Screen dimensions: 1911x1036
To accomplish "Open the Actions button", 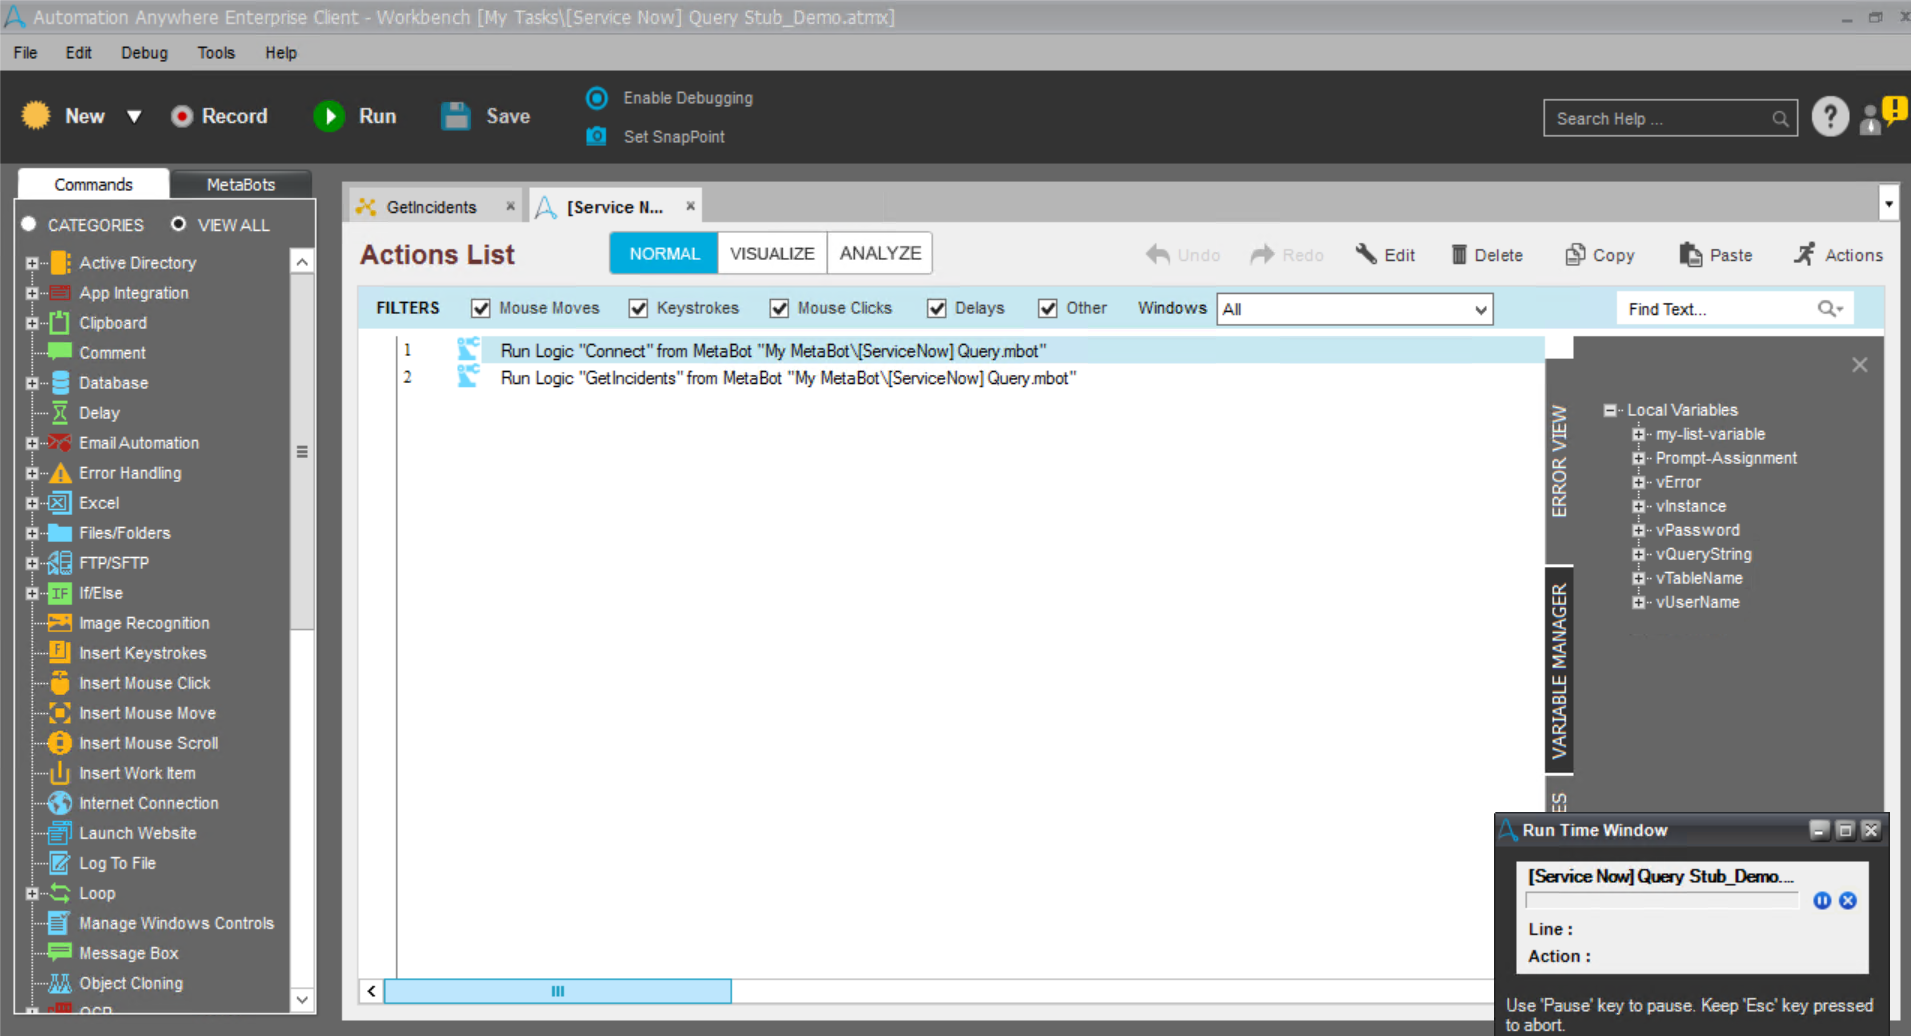I will pos(1838,255).
